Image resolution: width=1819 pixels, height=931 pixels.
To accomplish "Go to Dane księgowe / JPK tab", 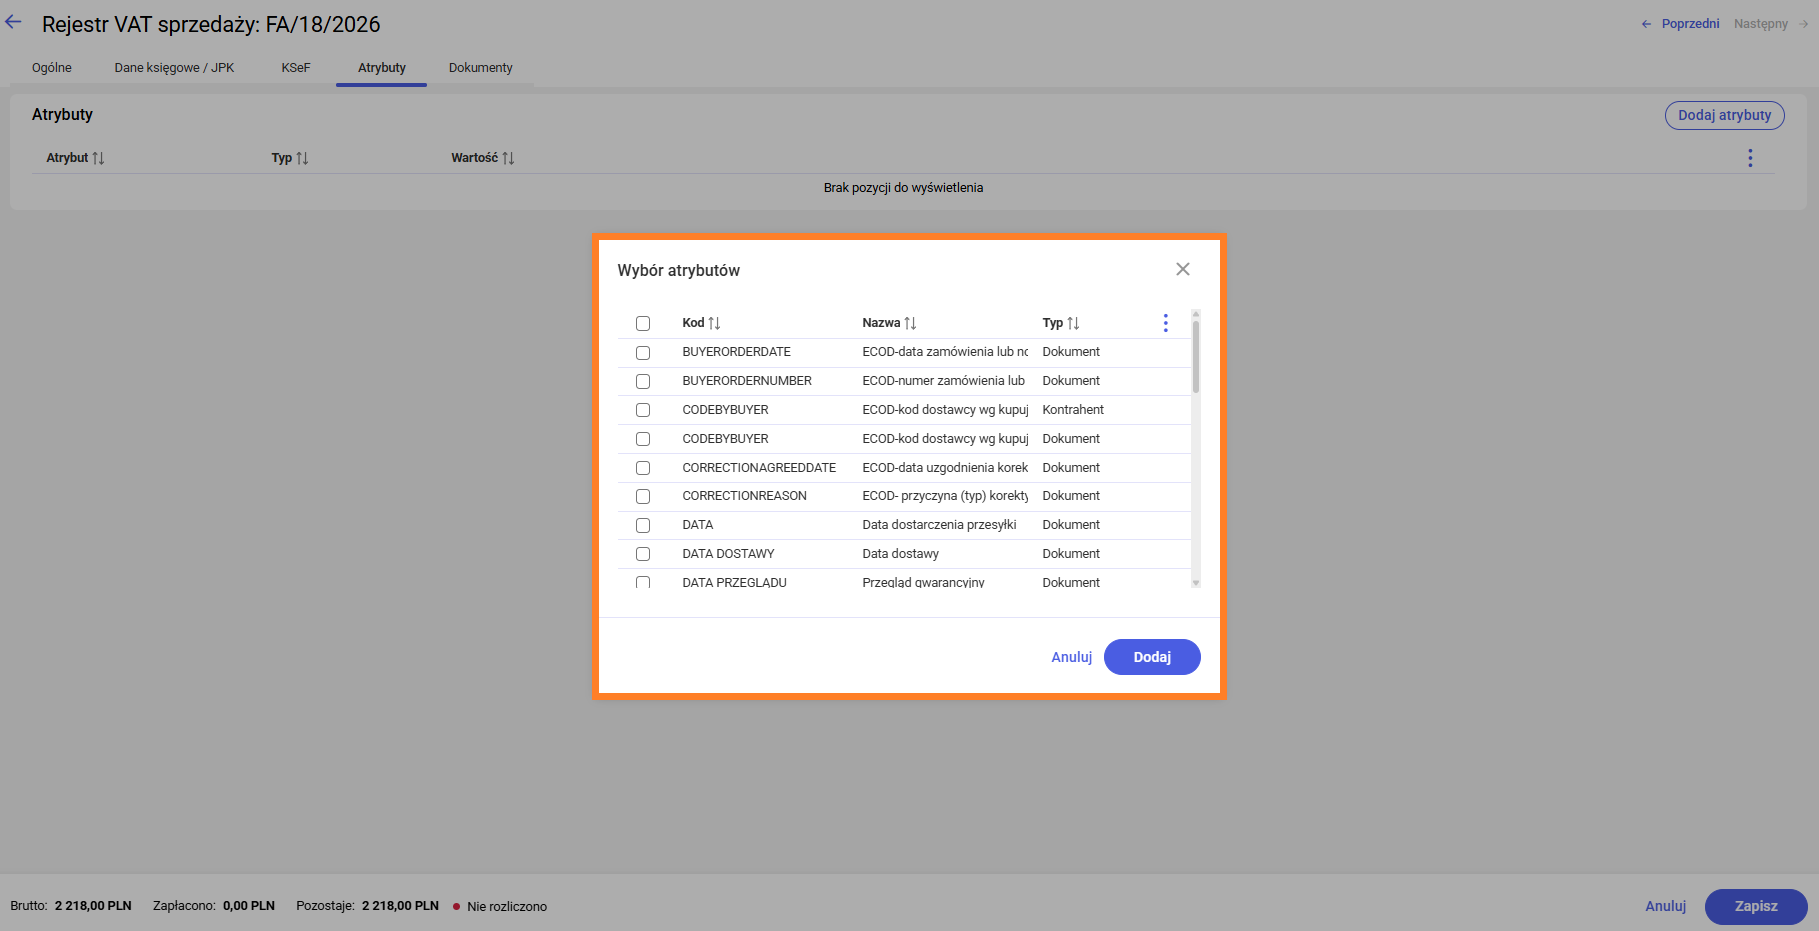I will click(174, 68).
